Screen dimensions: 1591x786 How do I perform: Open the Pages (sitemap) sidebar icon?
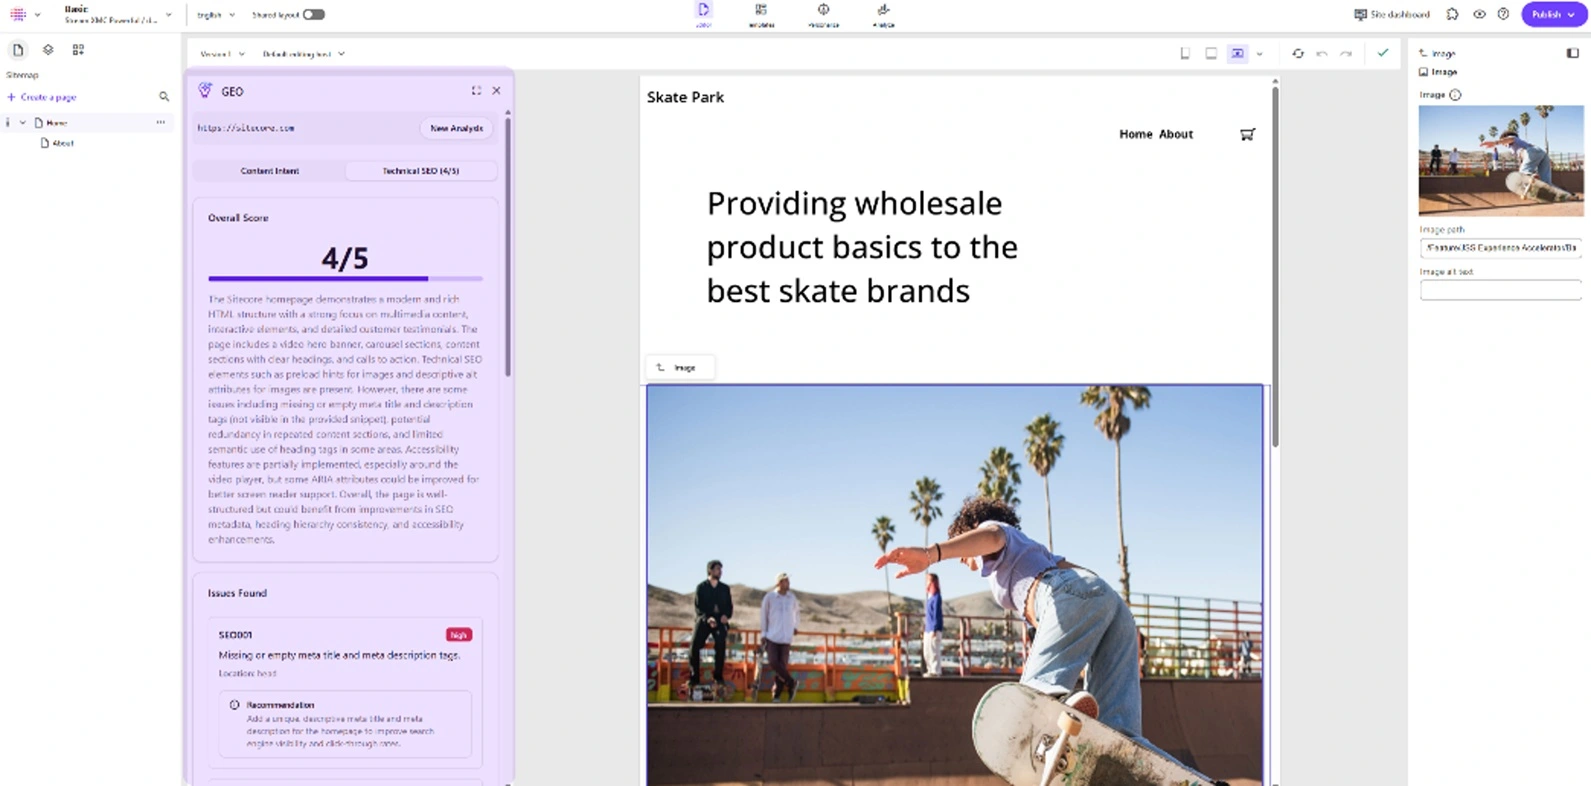pos(18,50)
